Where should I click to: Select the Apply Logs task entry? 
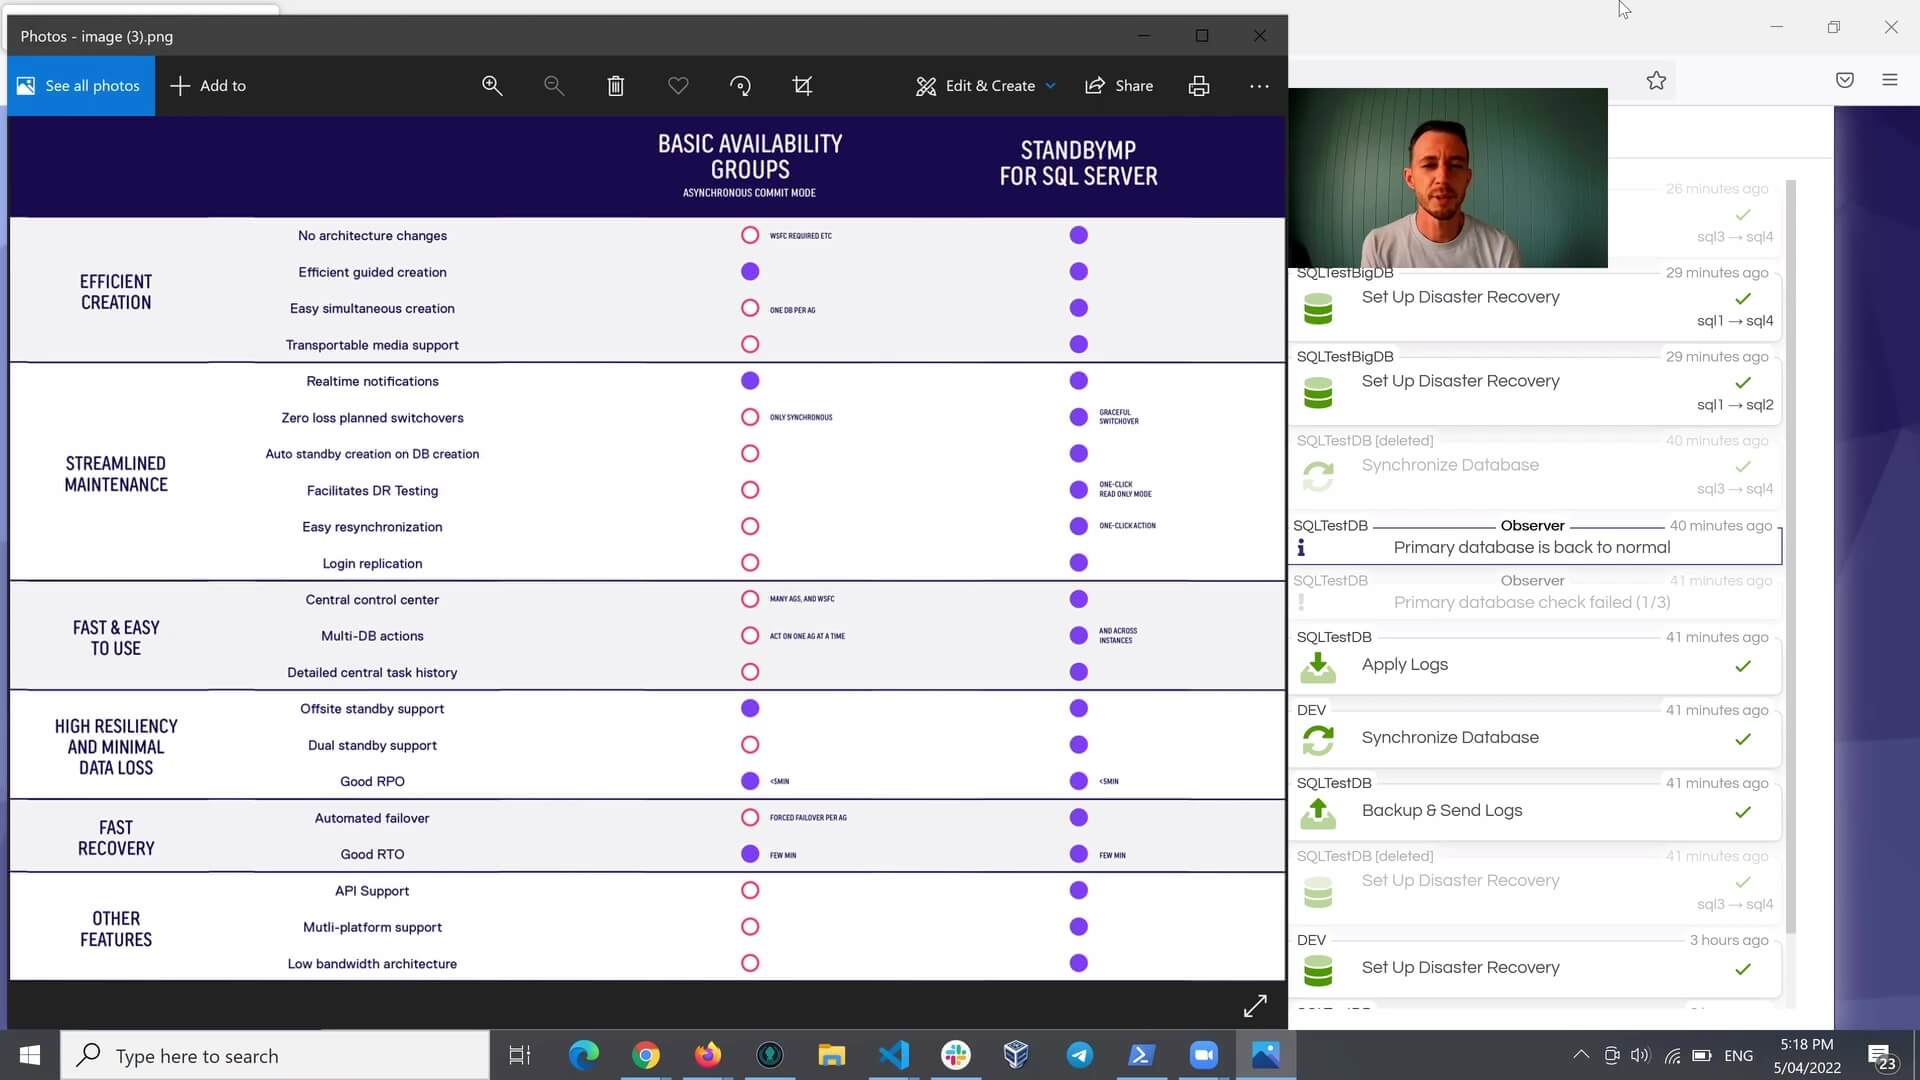pyautogui.click(x=1535, y=657)
